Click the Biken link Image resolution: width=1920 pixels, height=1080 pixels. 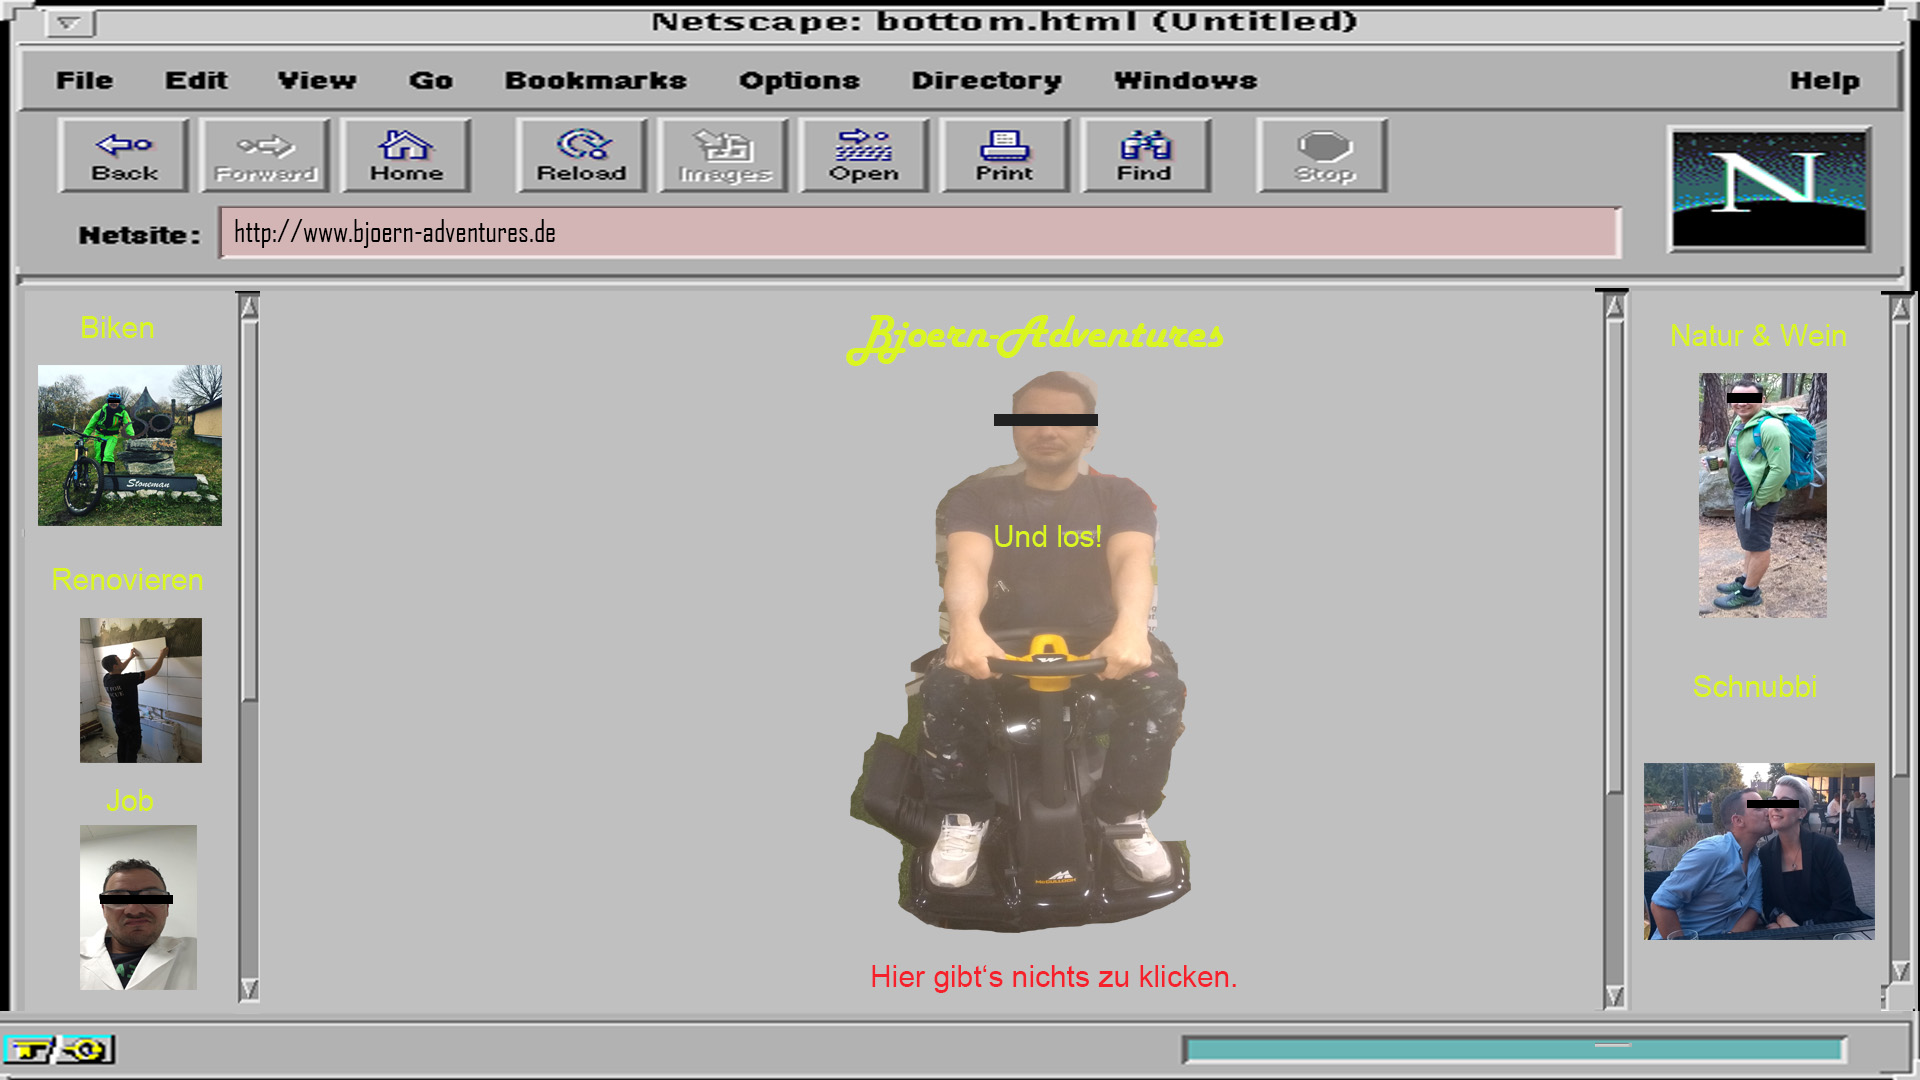(117, 328)
